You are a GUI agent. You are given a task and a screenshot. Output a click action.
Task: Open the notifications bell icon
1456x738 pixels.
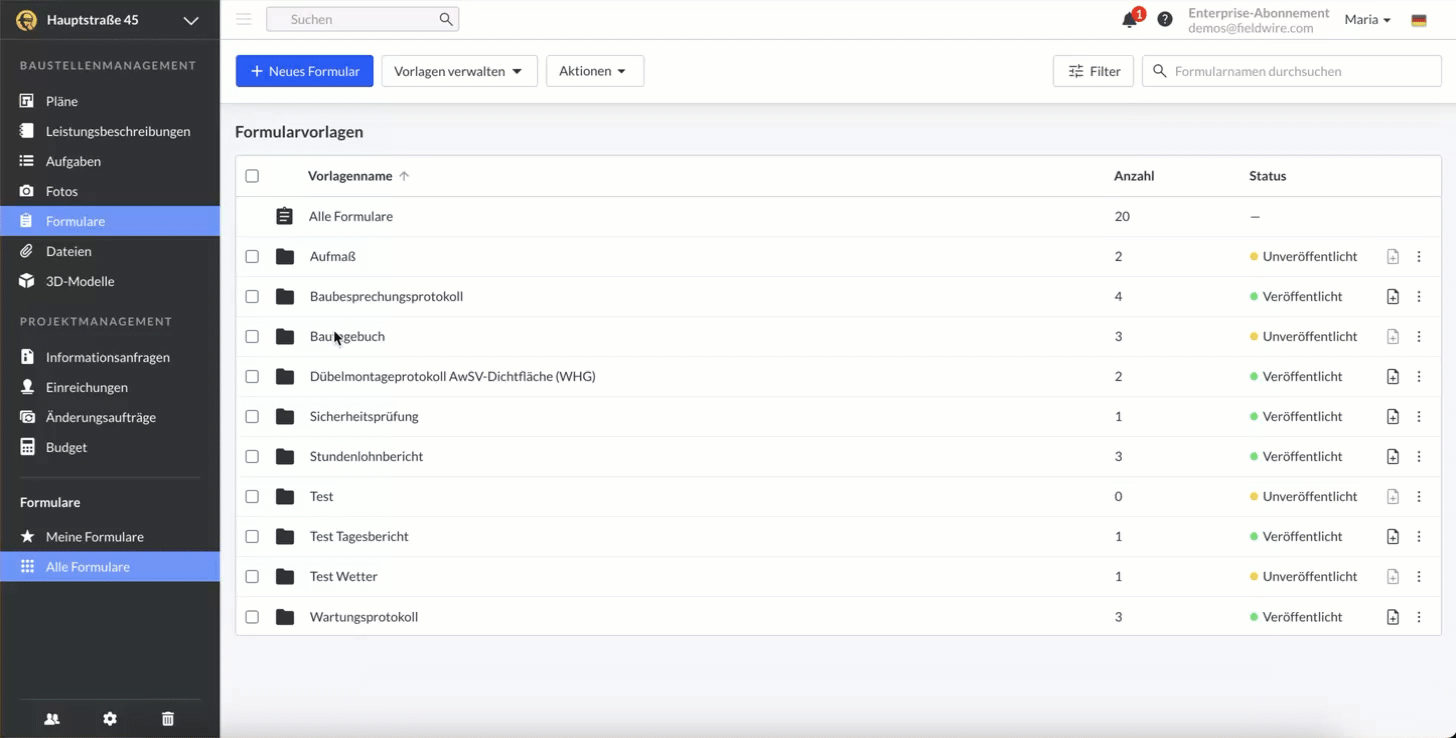[x=1130, y=20]
